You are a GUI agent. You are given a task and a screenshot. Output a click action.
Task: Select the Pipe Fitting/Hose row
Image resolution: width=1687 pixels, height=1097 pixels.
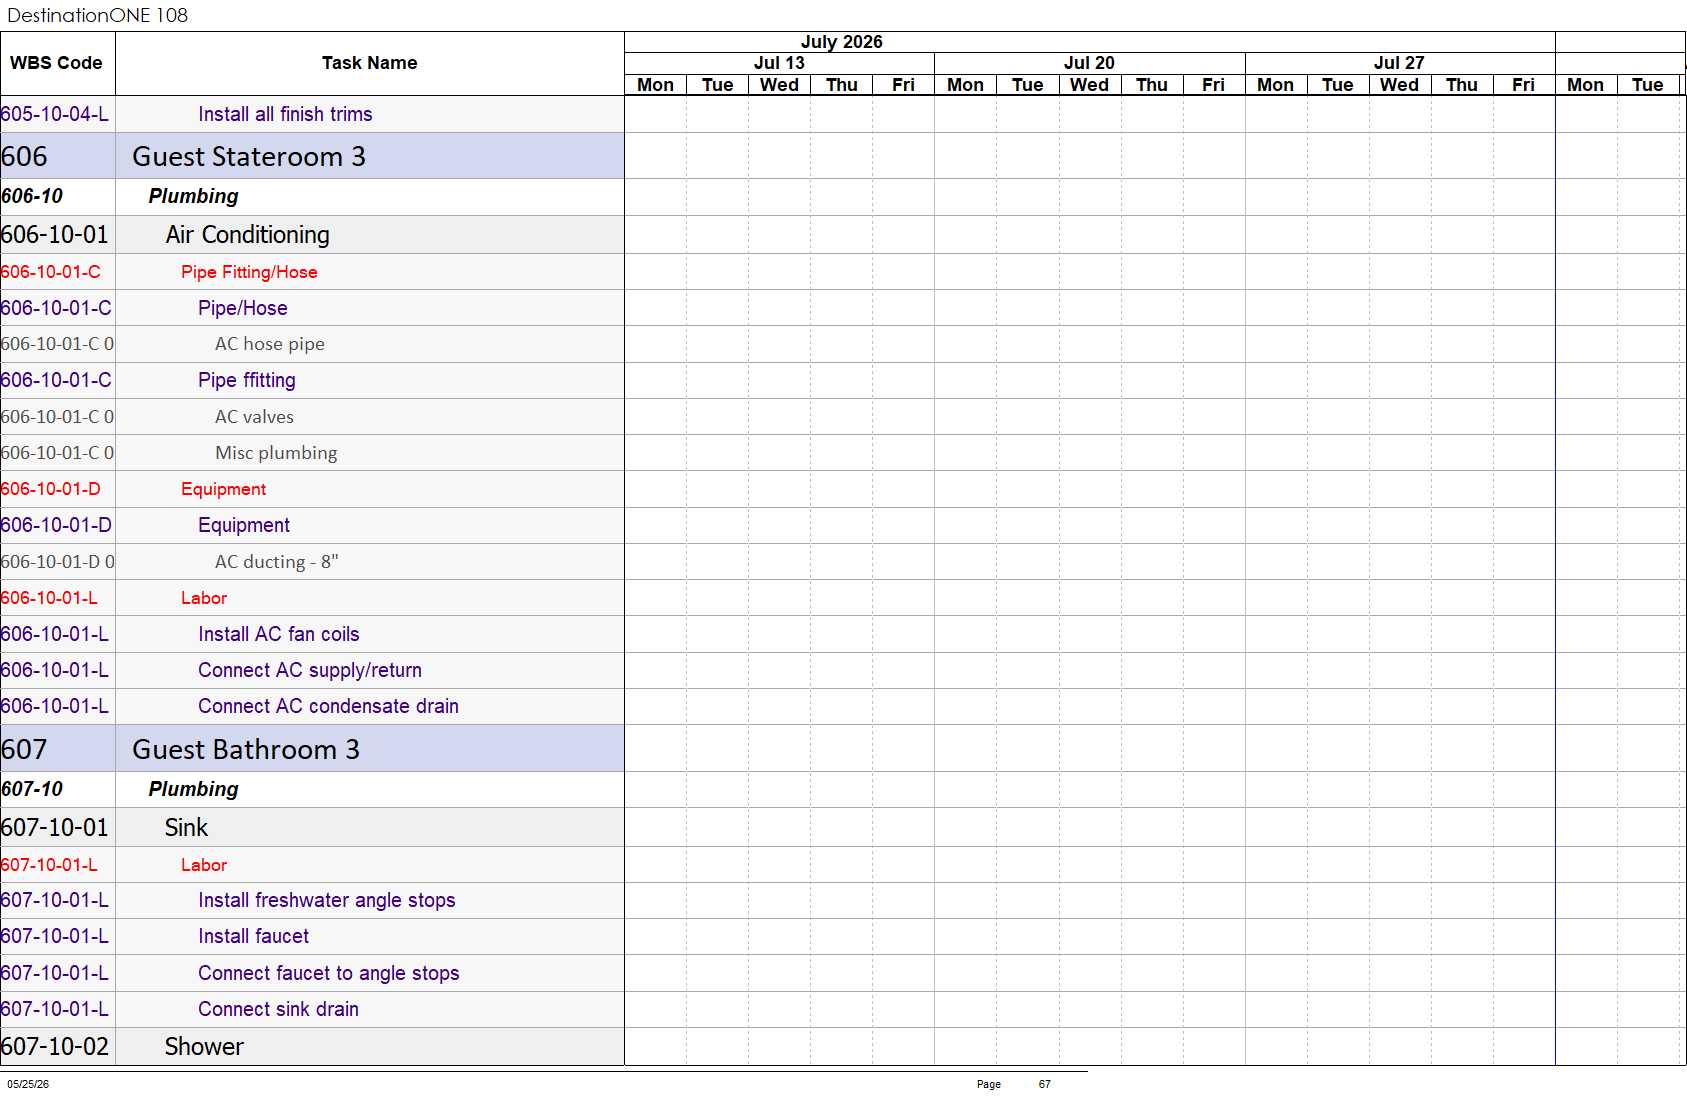point(249,272)
